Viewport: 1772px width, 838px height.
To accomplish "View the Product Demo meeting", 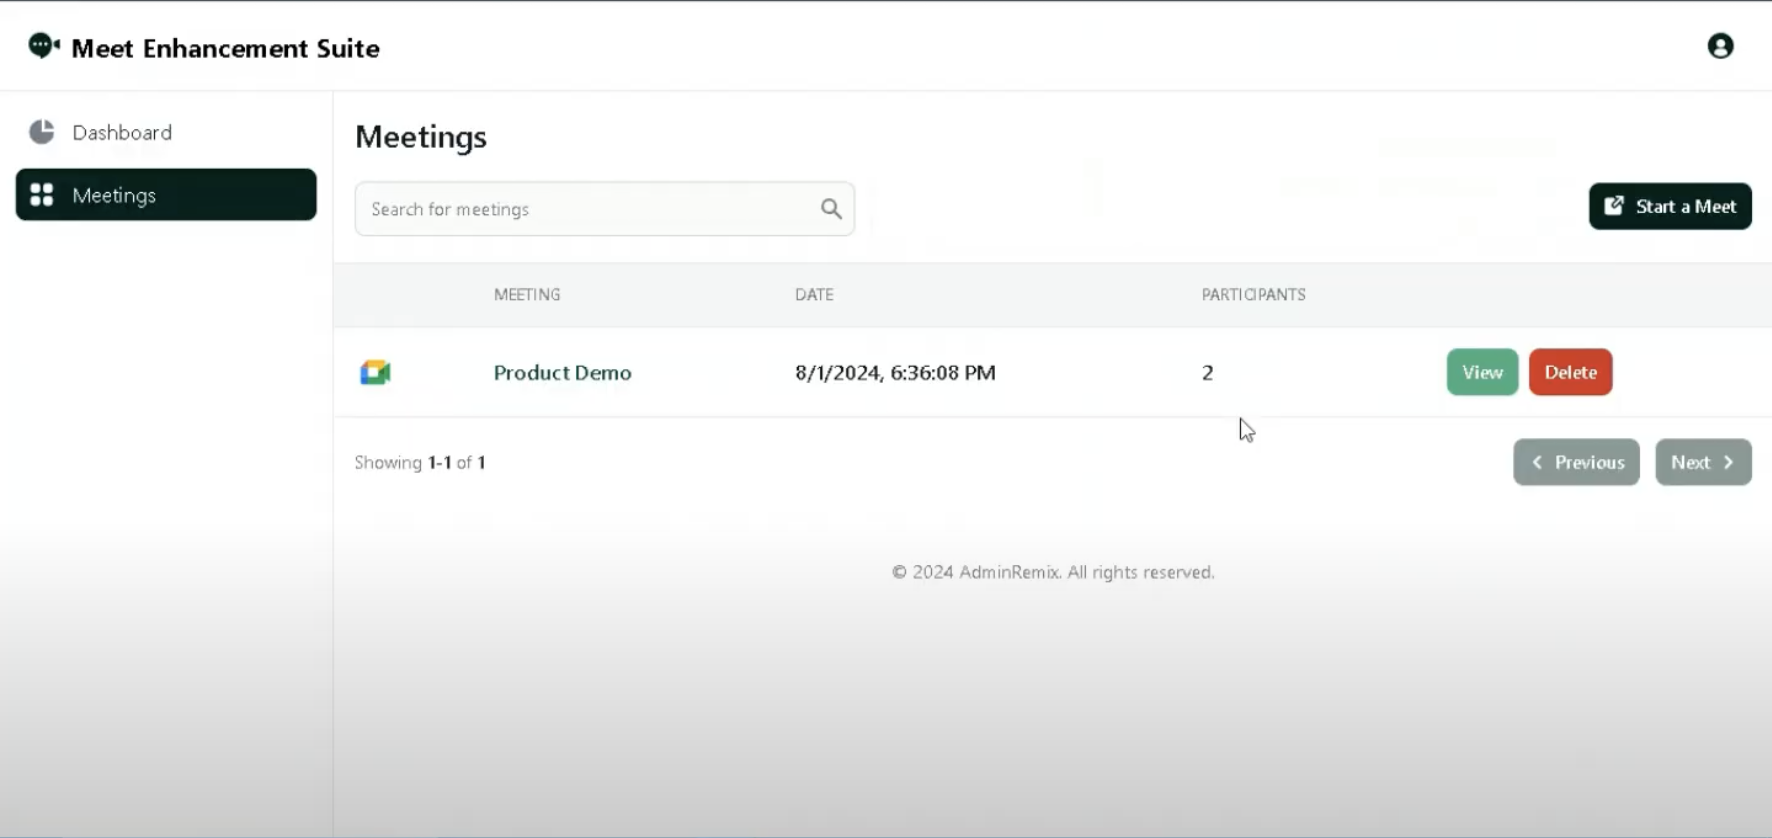I will (1482, 372).
